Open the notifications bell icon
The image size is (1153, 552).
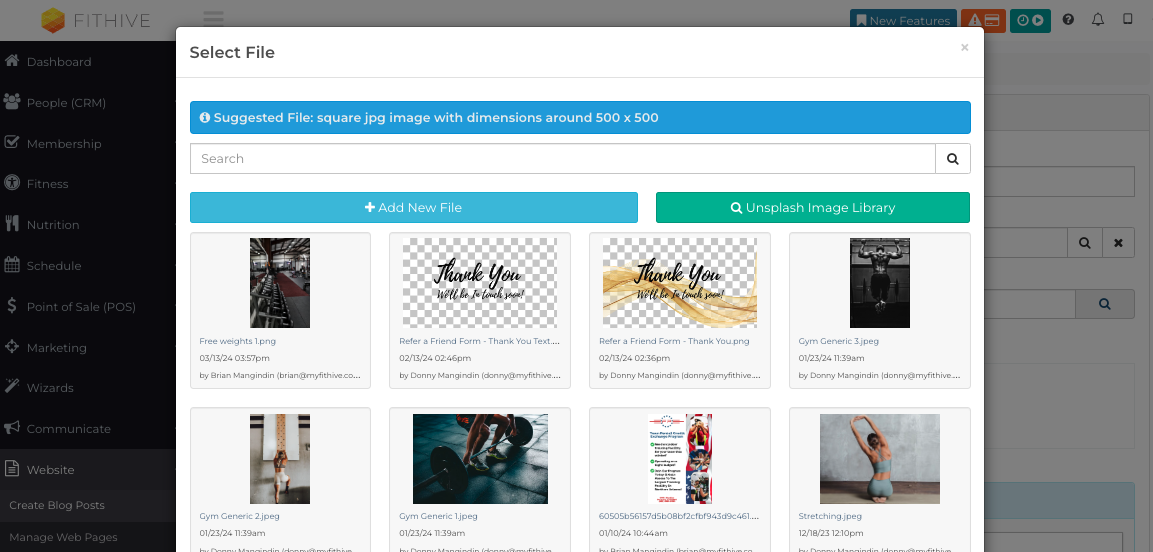[x=1097, y=20]
